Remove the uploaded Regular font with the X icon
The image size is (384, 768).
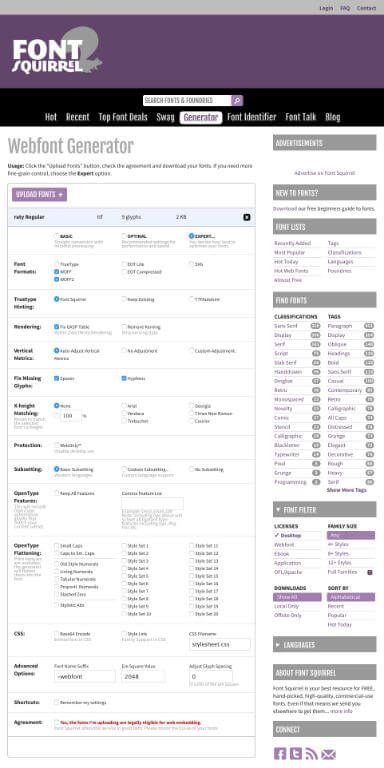pyautogui.click(x=247, y=217)
